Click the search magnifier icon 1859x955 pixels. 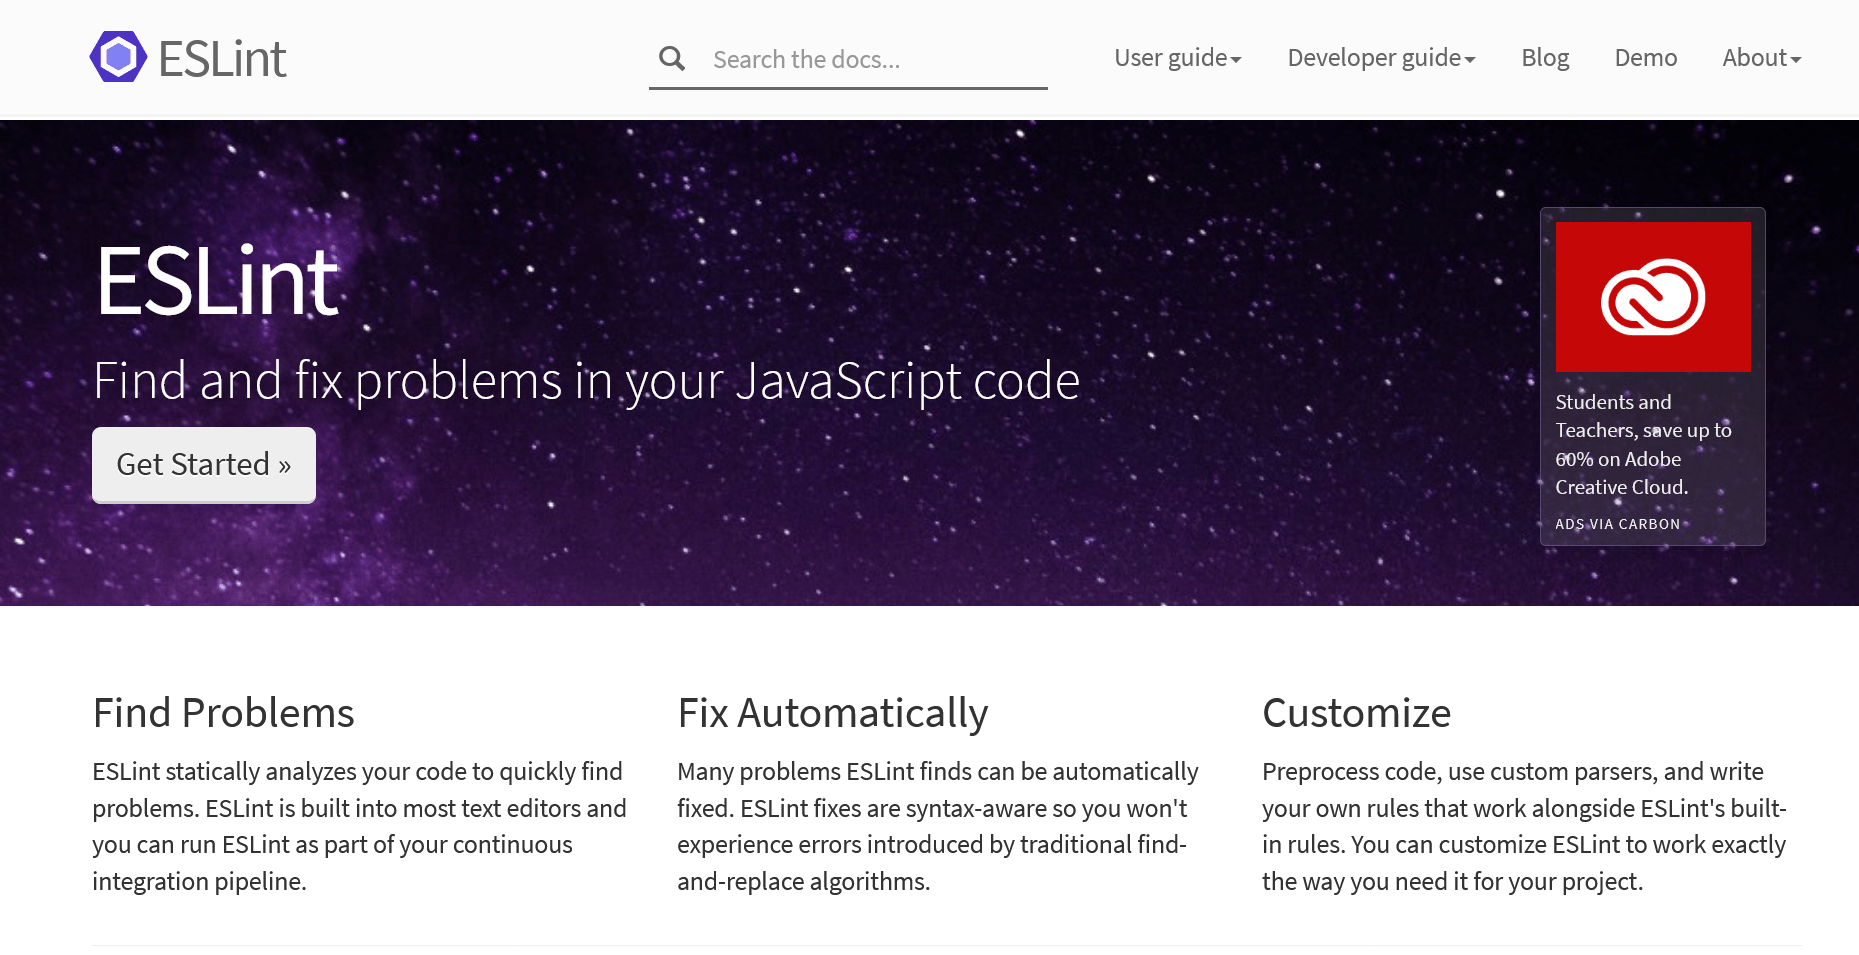(671, 58)
